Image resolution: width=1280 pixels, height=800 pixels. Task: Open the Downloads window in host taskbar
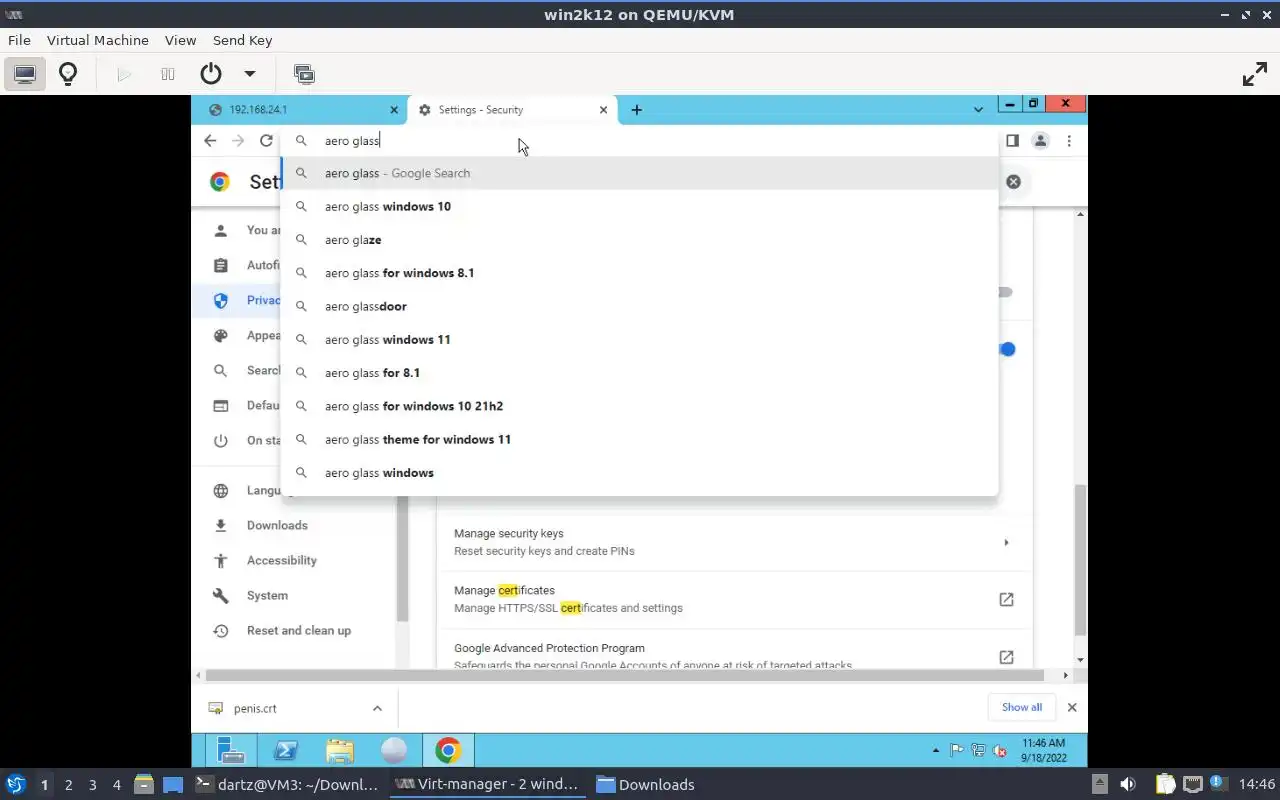646,785
